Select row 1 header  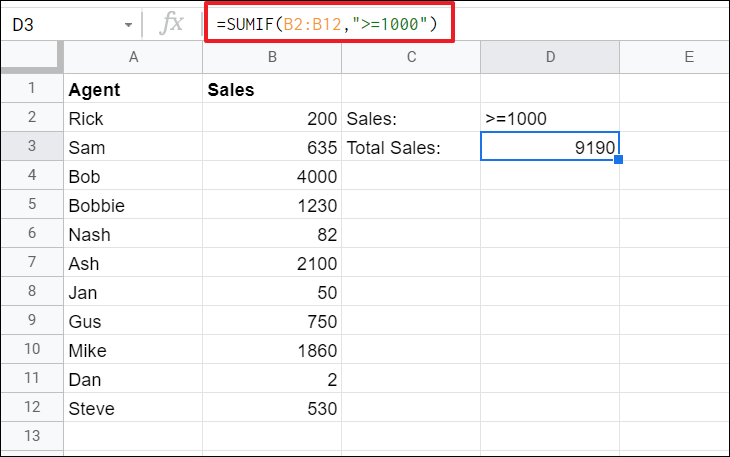click(31, 89)
